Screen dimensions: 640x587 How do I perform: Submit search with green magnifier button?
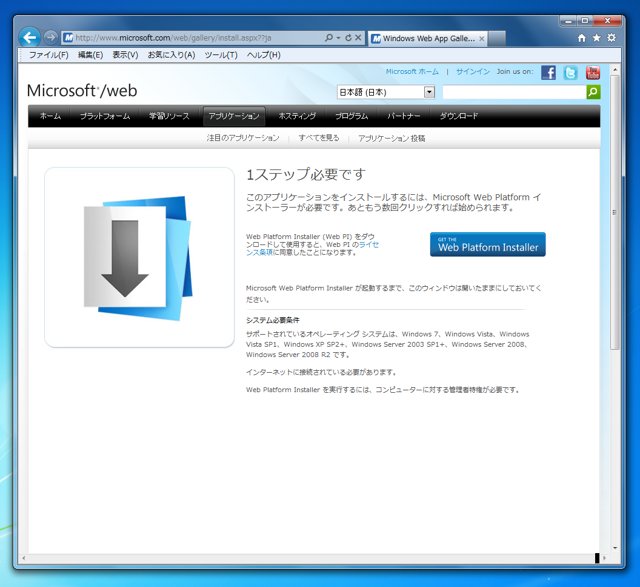pyautogui.click(x=593, y=92)
